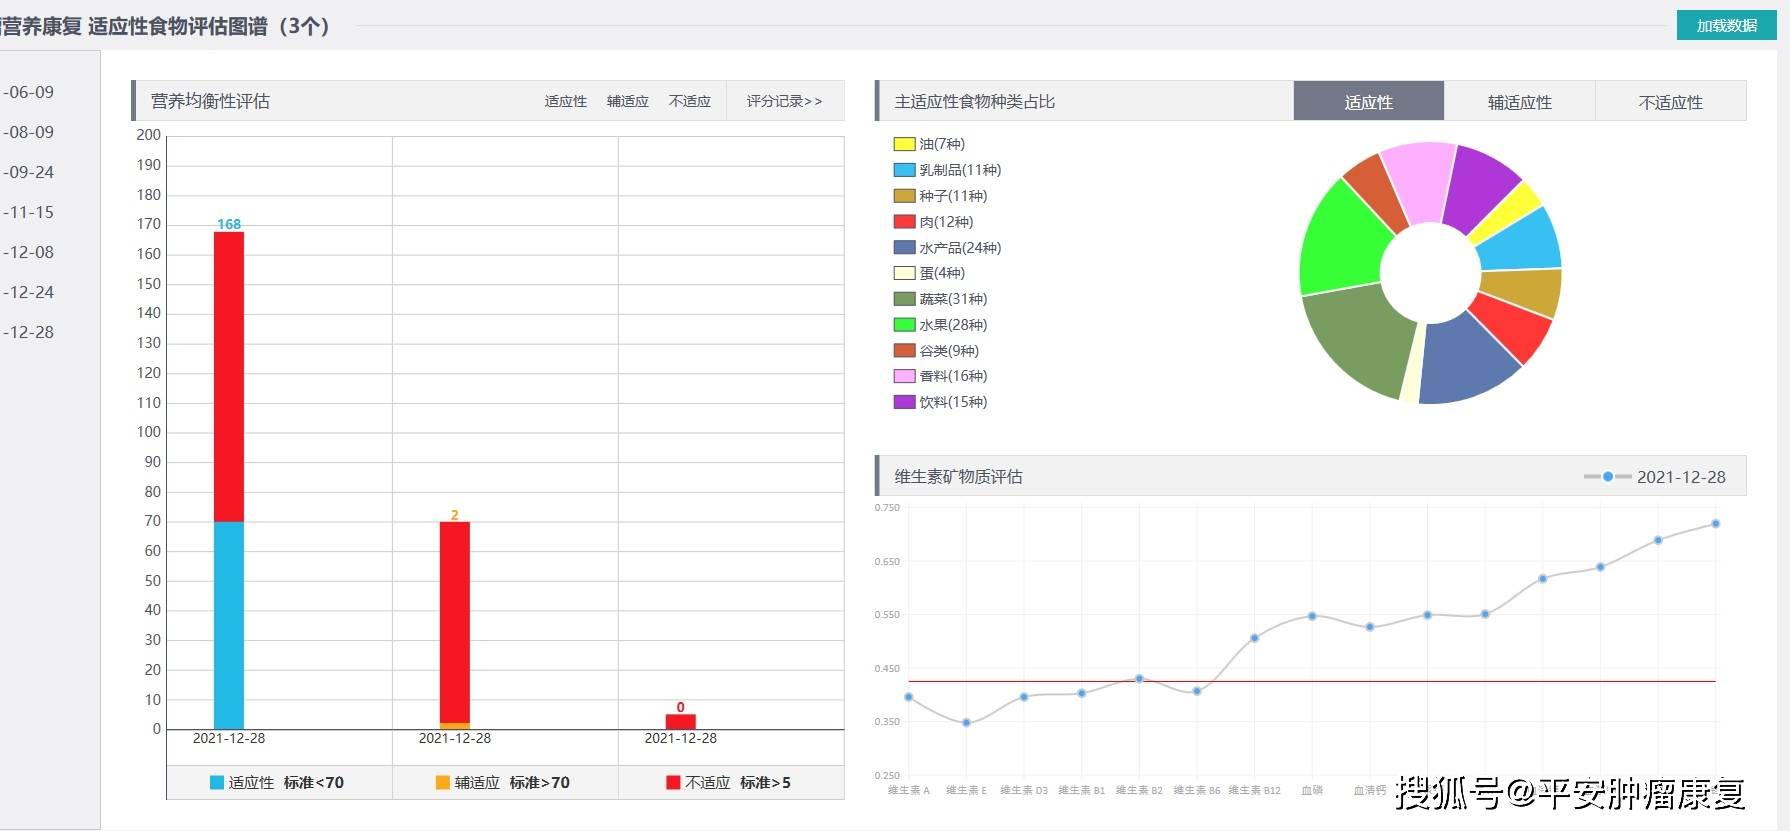Click the 不适应 标准>5 red legend square
The width and height of the screenshot is (1790, 831).
pyautogui.click(x=673, y=782)
